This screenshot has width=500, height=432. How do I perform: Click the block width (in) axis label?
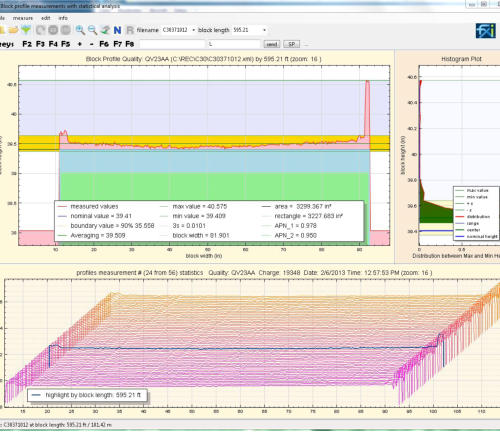204,256
